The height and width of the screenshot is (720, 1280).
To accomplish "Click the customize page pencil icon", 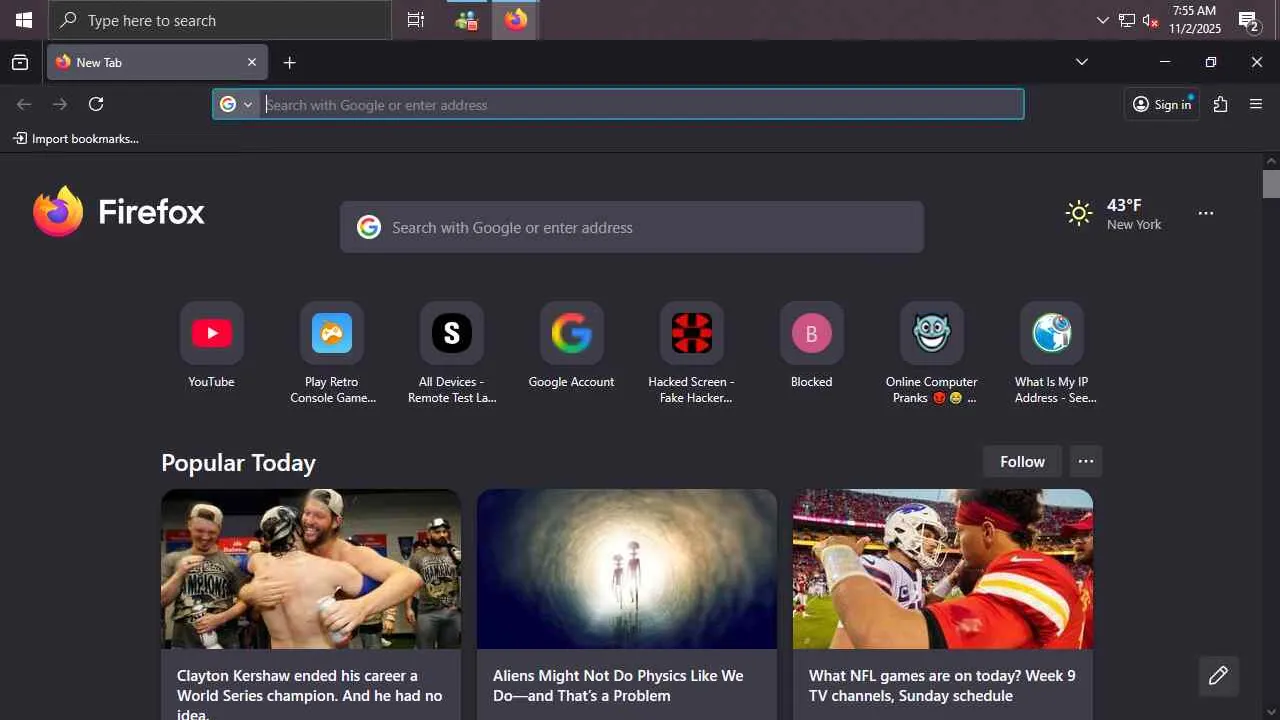I will click(x=1218, y=676).
